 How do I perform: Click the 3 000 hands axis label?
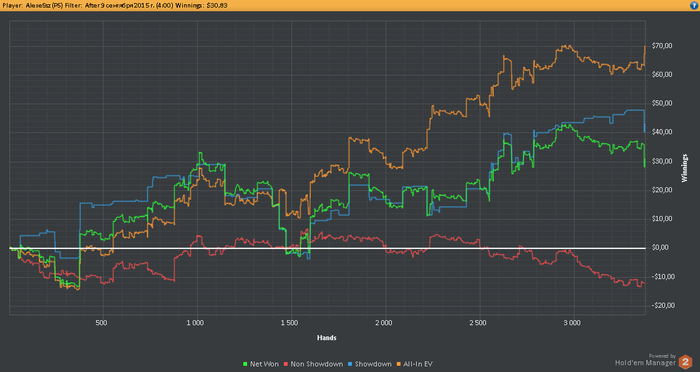572,323
